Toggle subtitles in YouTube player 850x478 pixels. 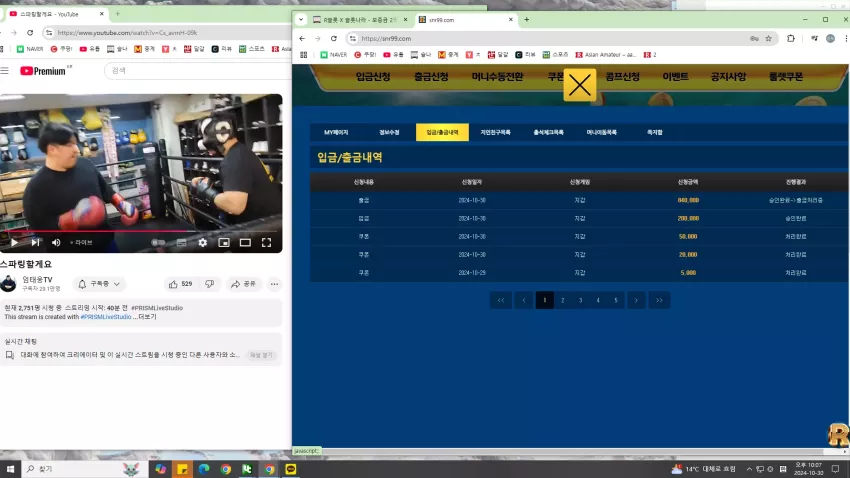tap(181, 243)
